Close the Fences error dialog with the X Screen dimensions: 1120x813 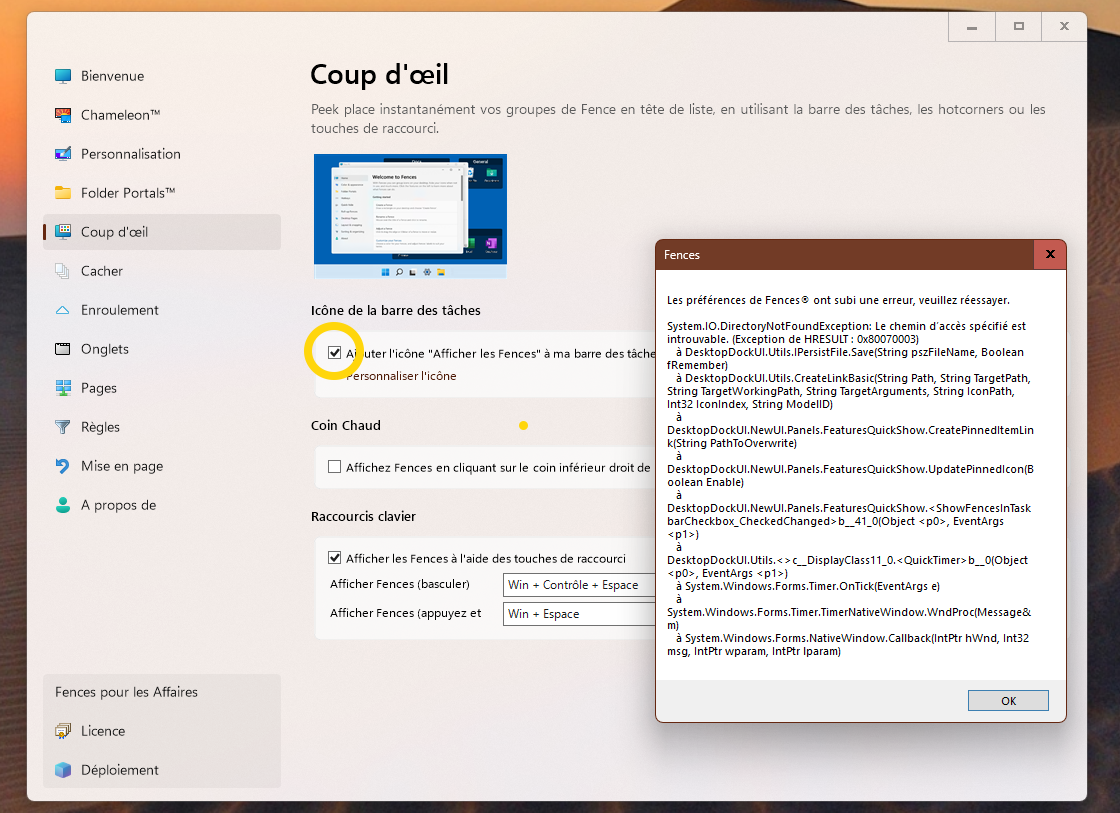pyautogui.click(x=1049, y=255)
